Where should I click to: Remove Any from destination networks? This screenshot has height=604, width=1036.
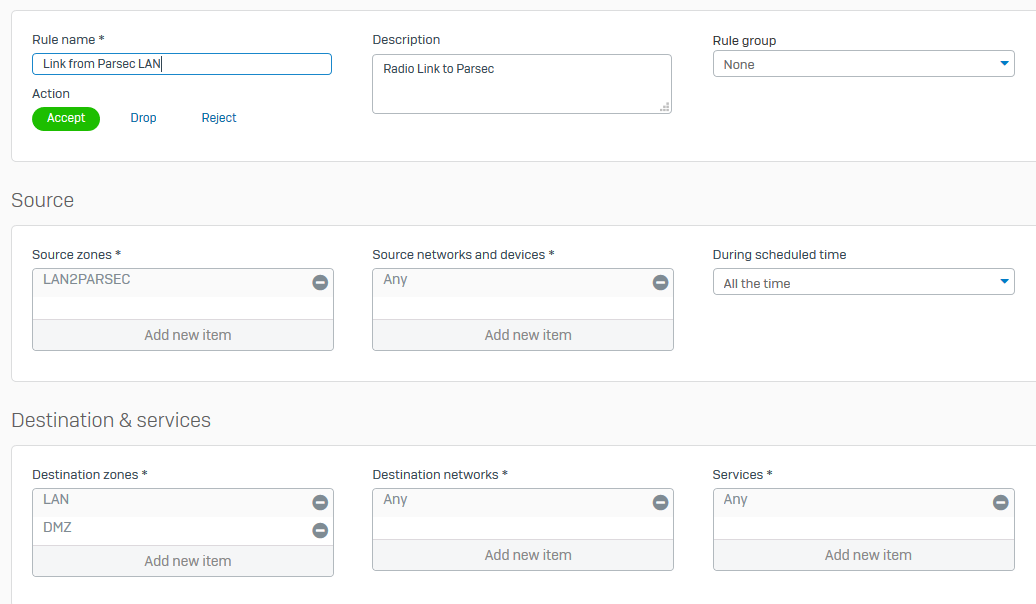(x=660, y=503)
